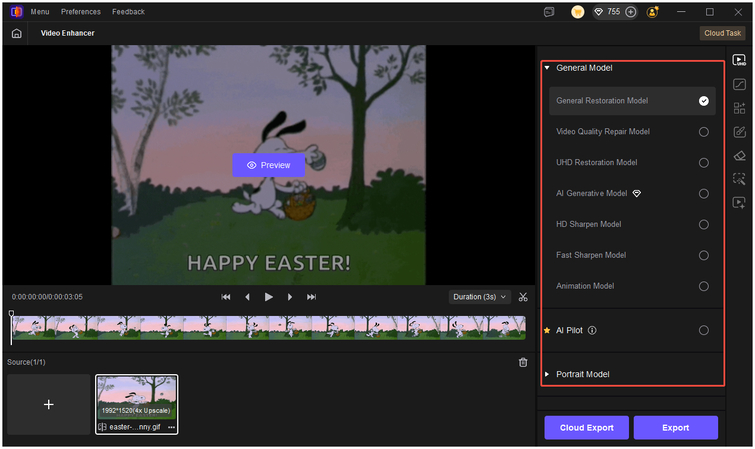
Task: Select the Video Enhancer UHD sidebar icon
Action: point(739,60)
